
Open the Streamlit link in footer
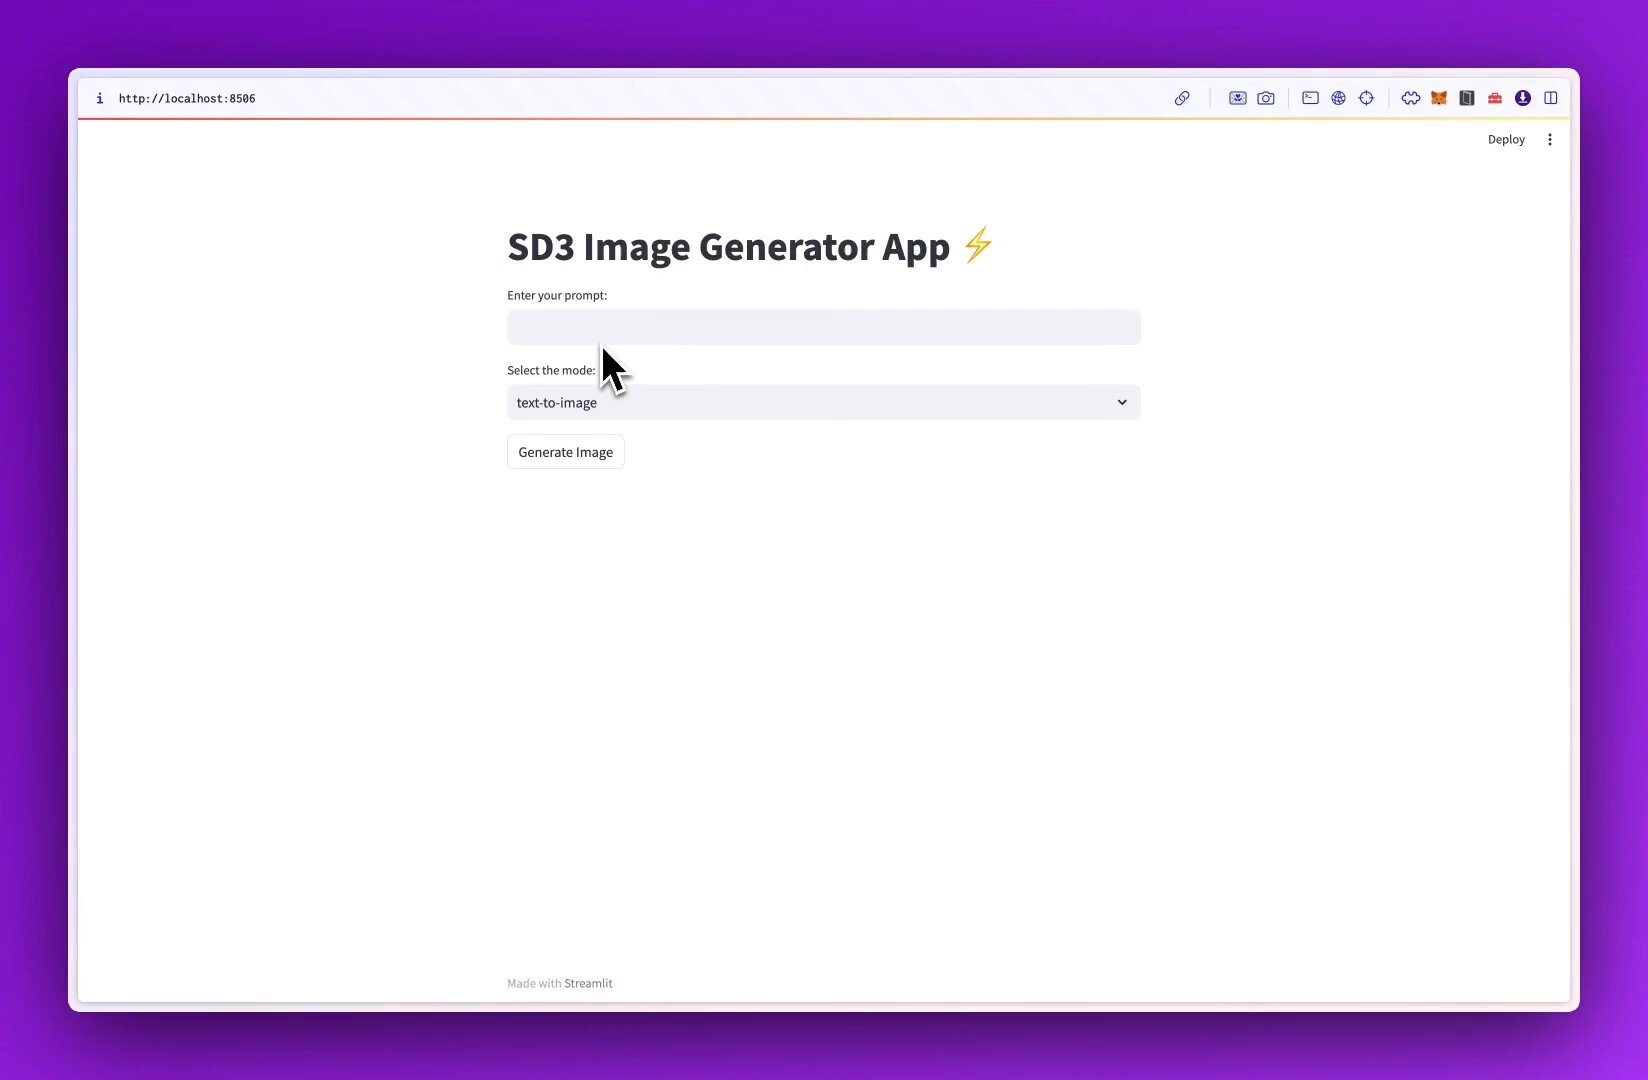[588, 983]
